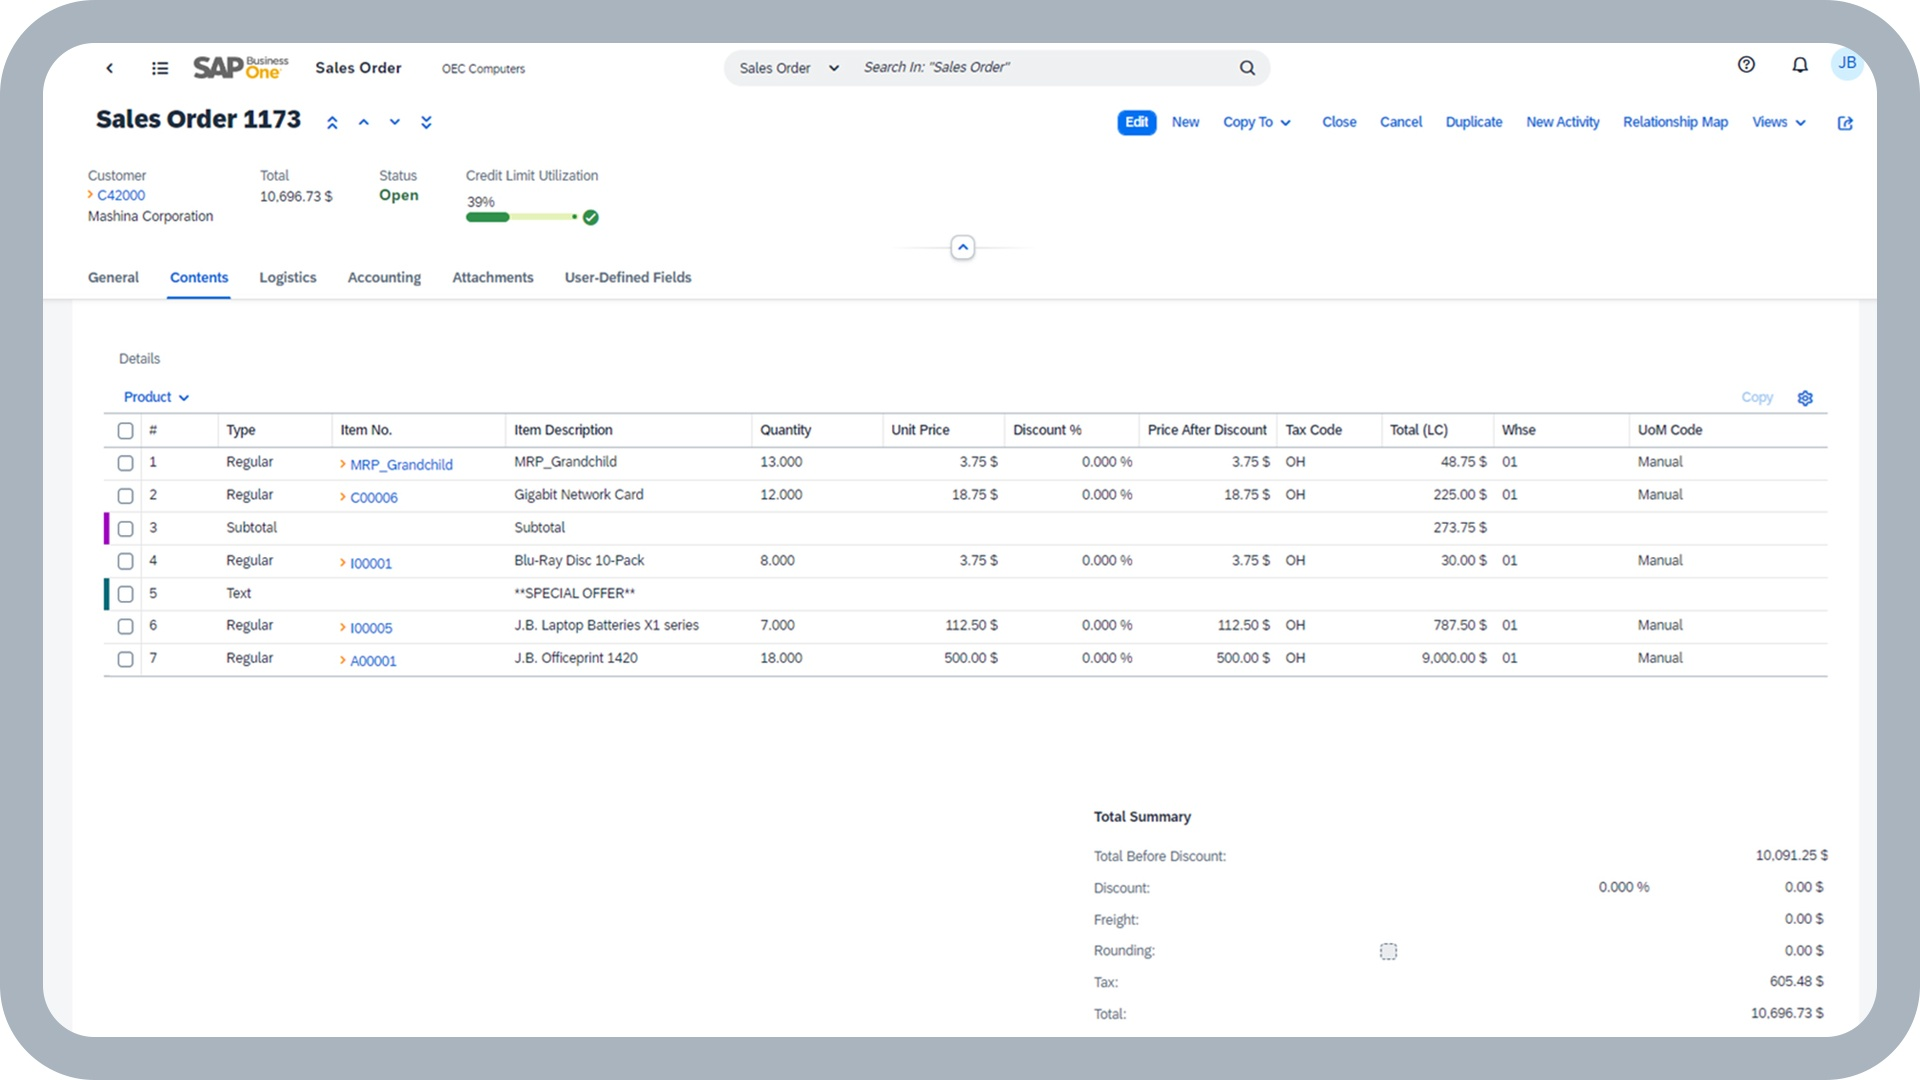Click the Duplicate button
Image resolution: width=1920 pixels, height=1080 pixels.
coord(1474,122)
